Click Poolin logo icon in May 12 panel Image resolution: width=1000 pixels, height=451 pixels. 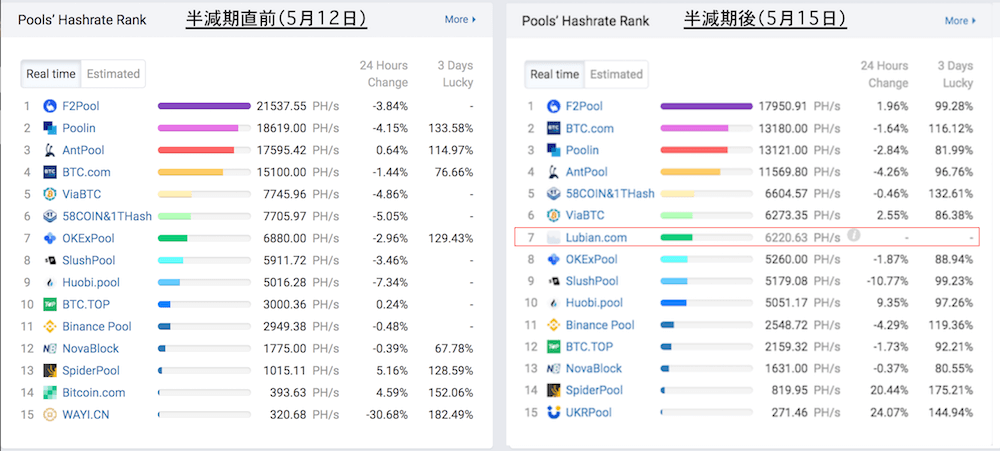pos(50,128)
